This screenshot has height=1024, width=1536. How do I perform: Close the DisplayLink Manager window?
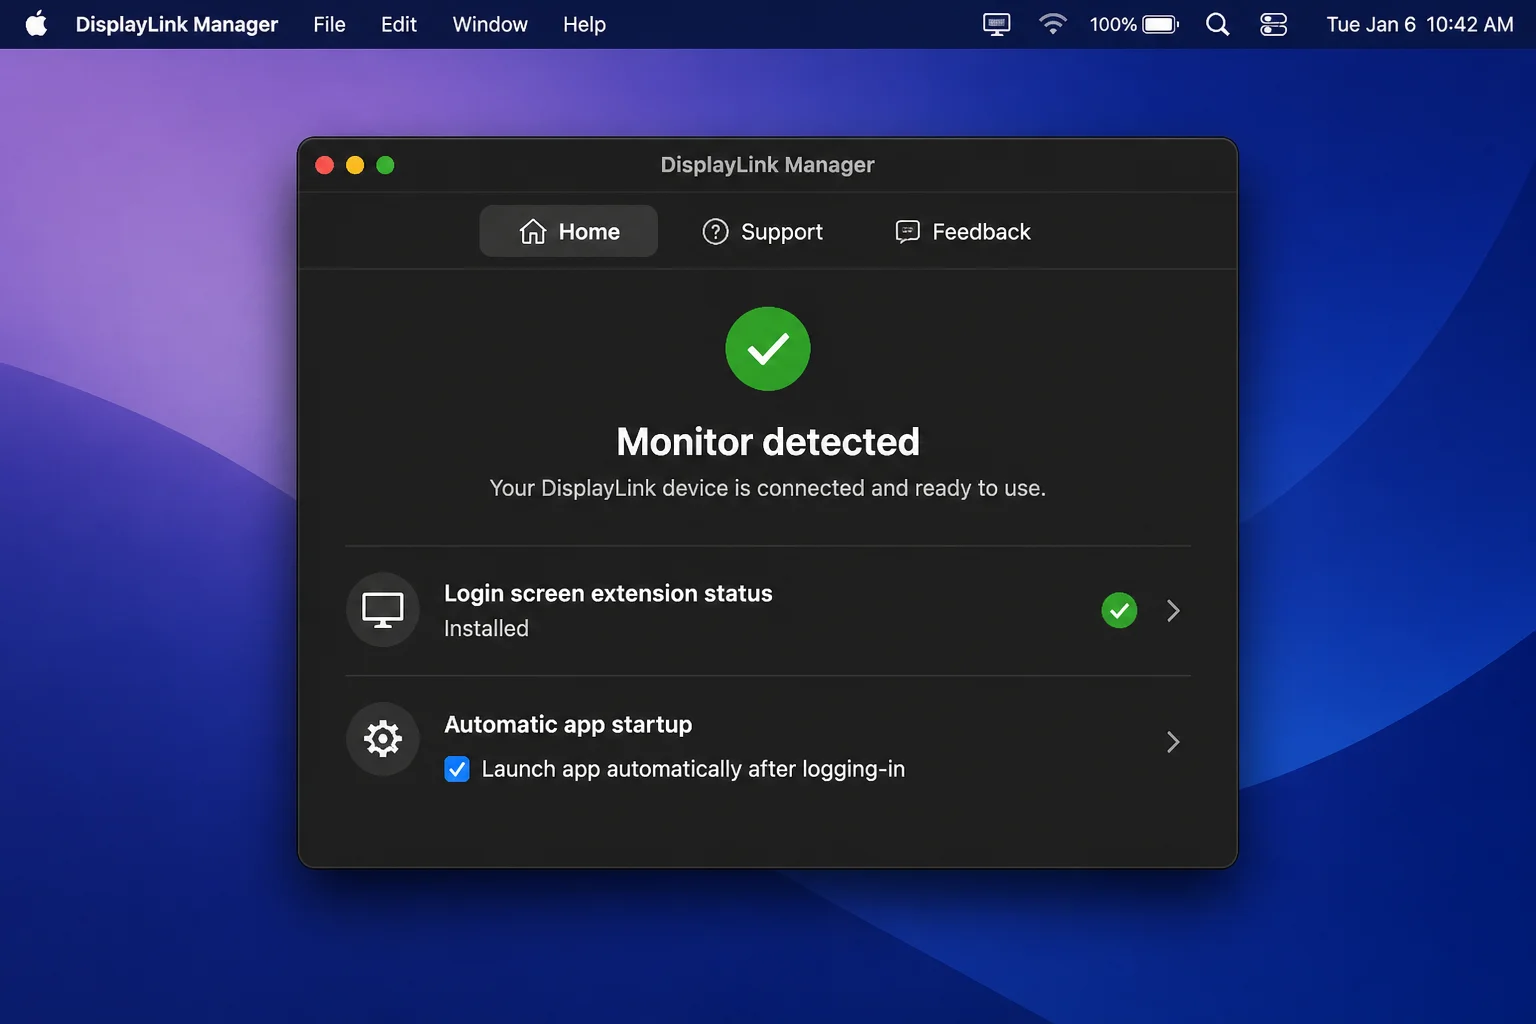pyautogui.click(x=324, y=165)
